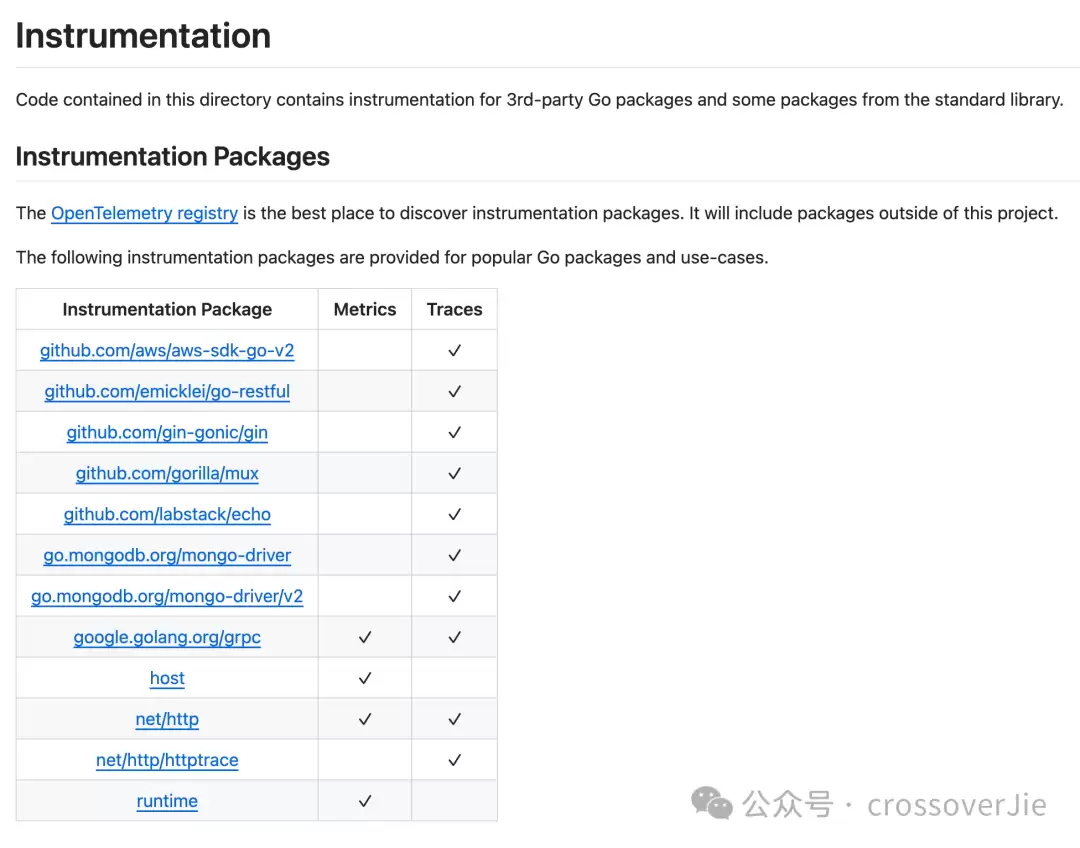
Task: Follow the runtime package link
Action: tap(167, 802)
